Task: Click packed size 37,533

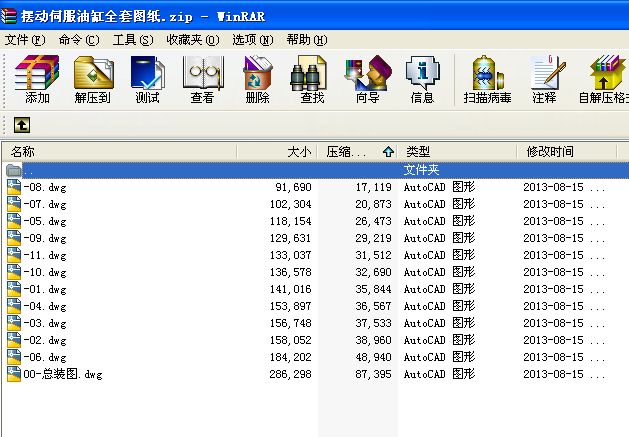Action: click(x=373, y=323)
